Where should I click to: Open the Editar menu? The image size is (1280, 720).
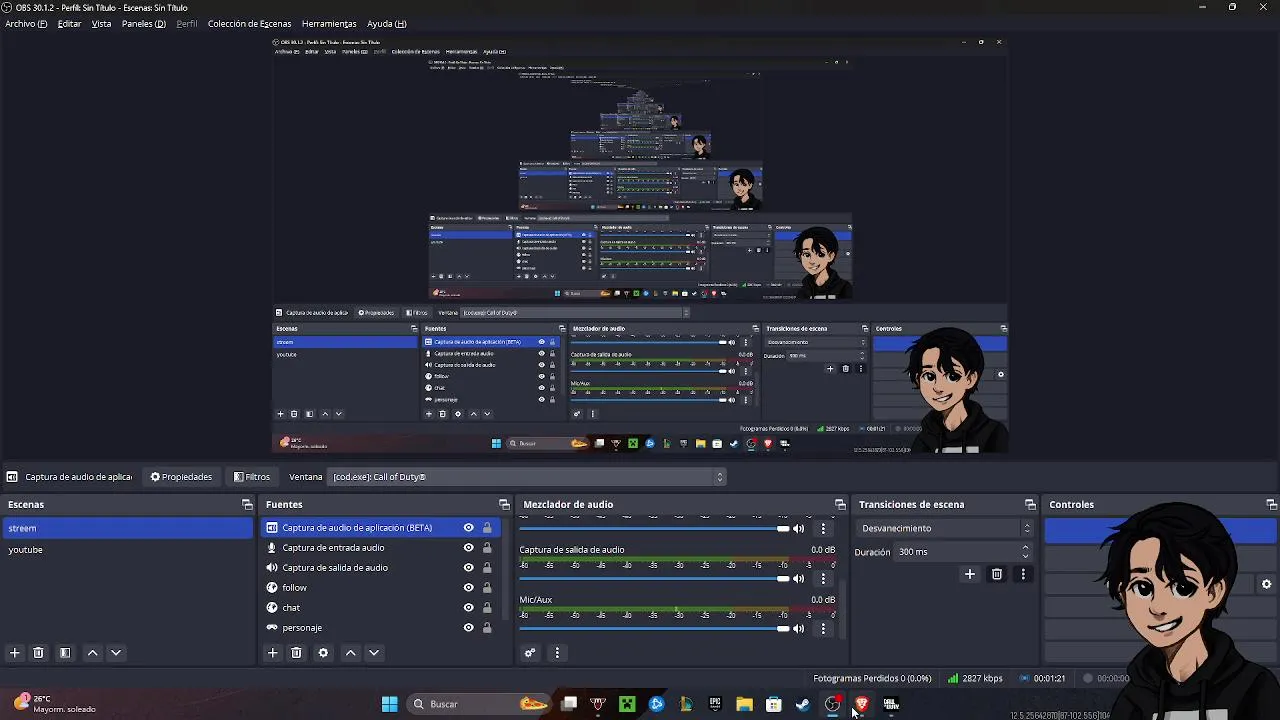click(69, 24)
